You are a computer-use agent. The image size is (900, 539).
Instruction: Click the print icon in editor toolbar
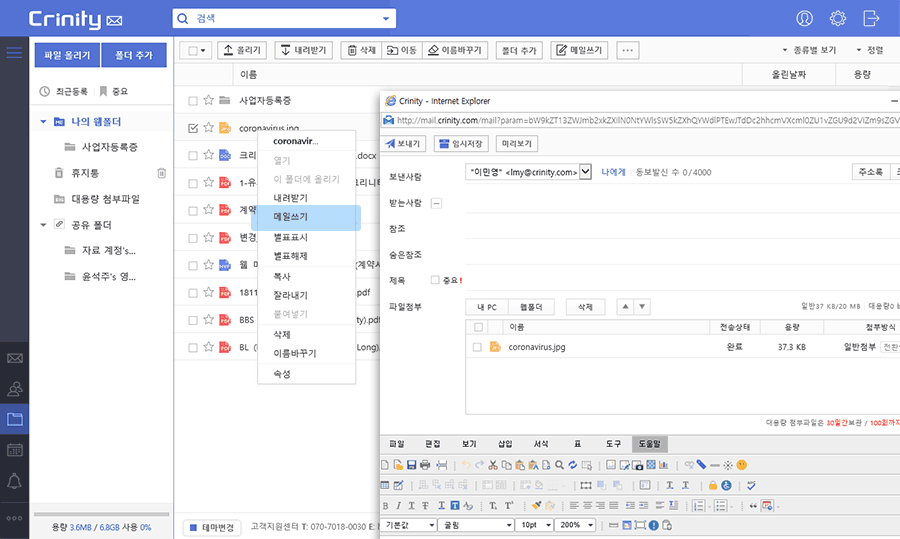point(425,465)
